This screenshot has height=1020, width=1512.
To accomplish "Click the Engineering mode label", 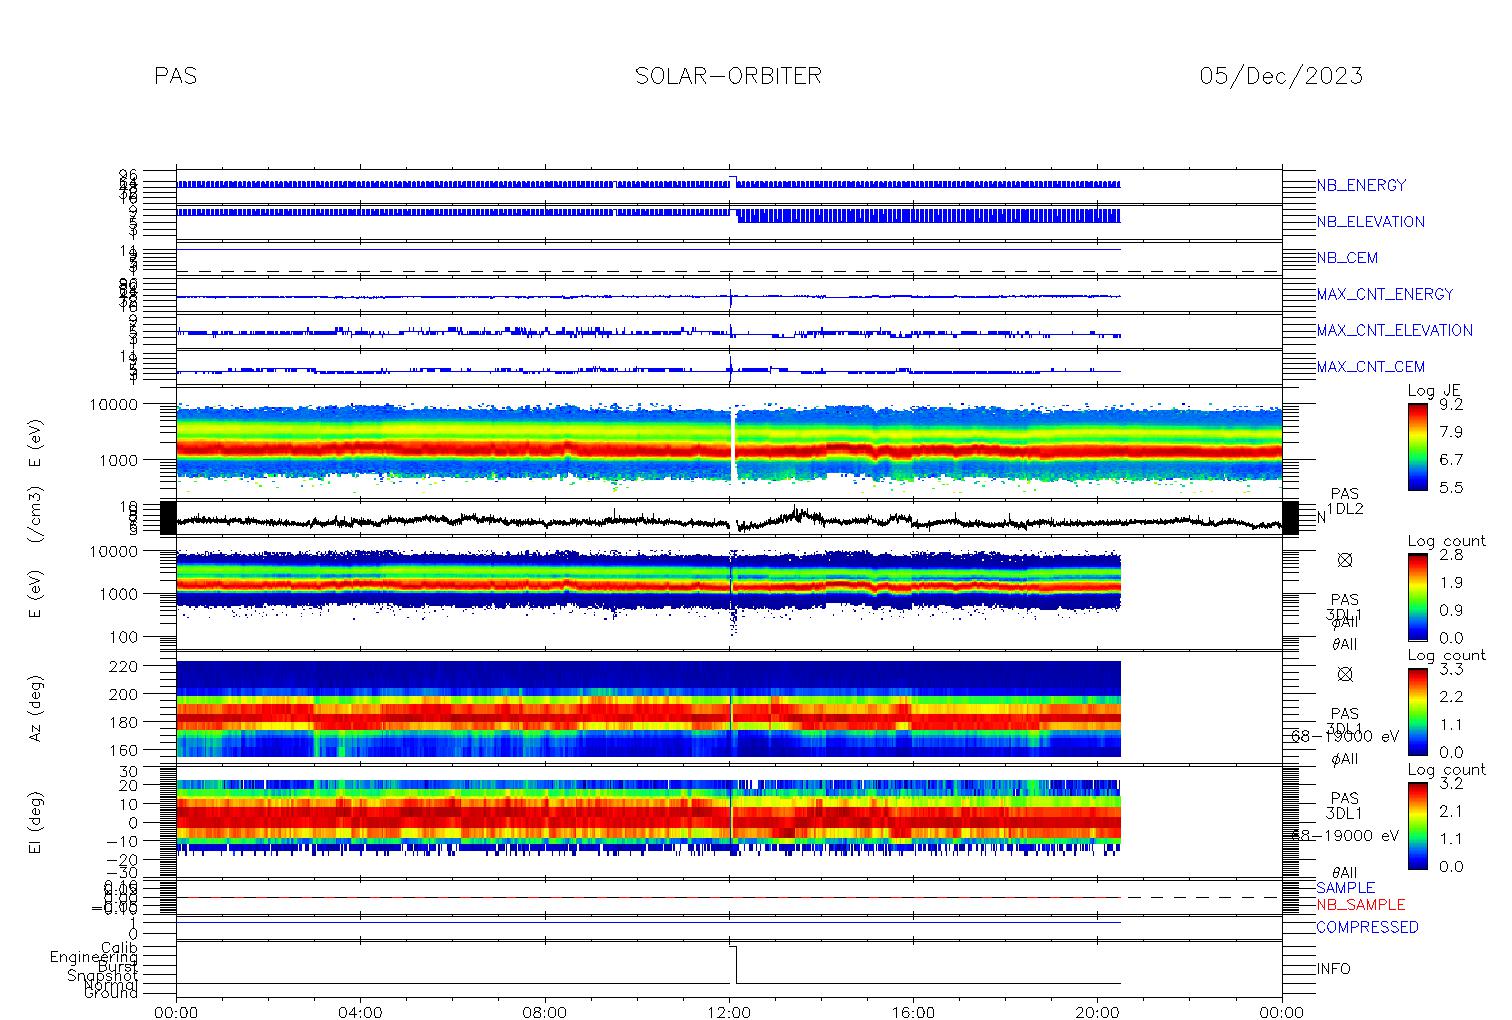I will [94, 958].
